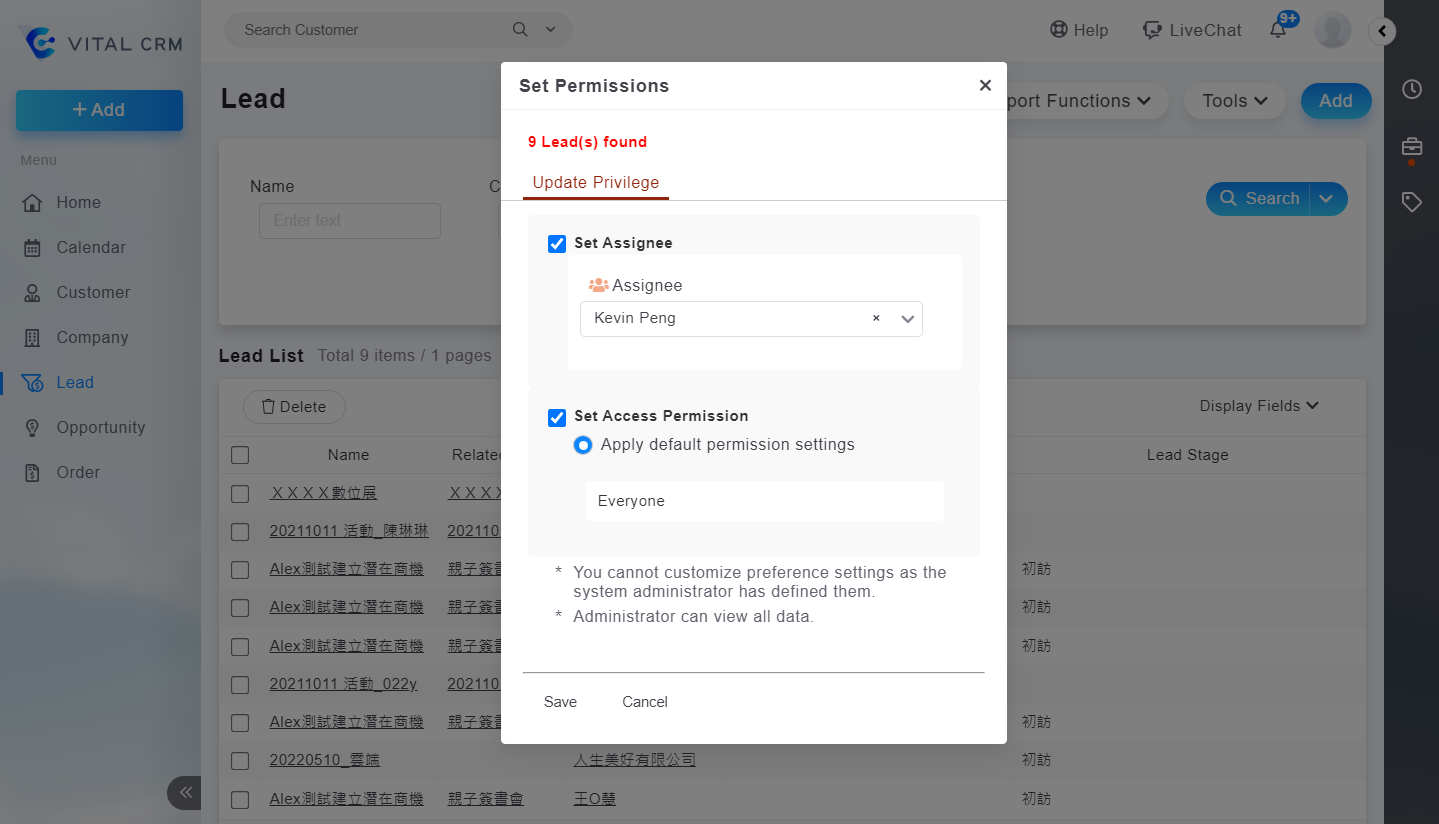Uncheck the Set Assignee checkbox
1439x824 pixels.
[x=557, y=244]
